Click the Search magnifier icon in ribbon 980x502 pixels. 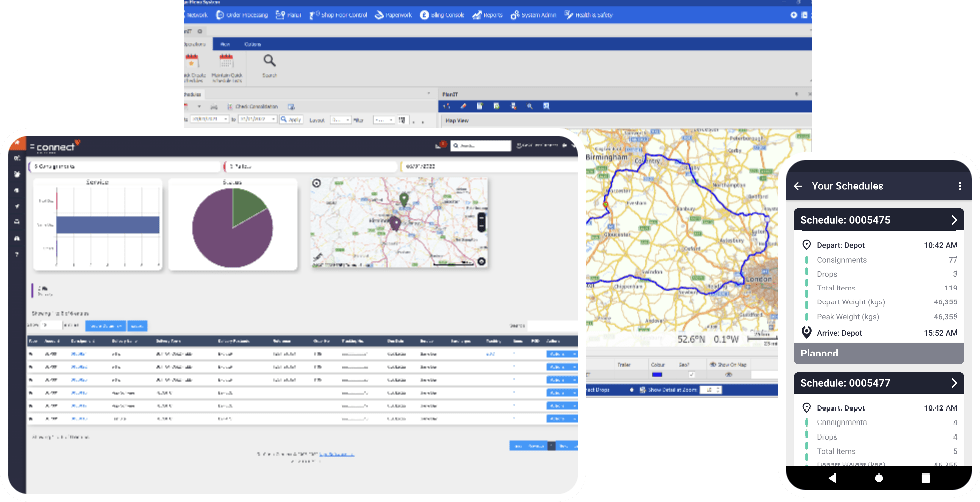[x=268, y=62]
